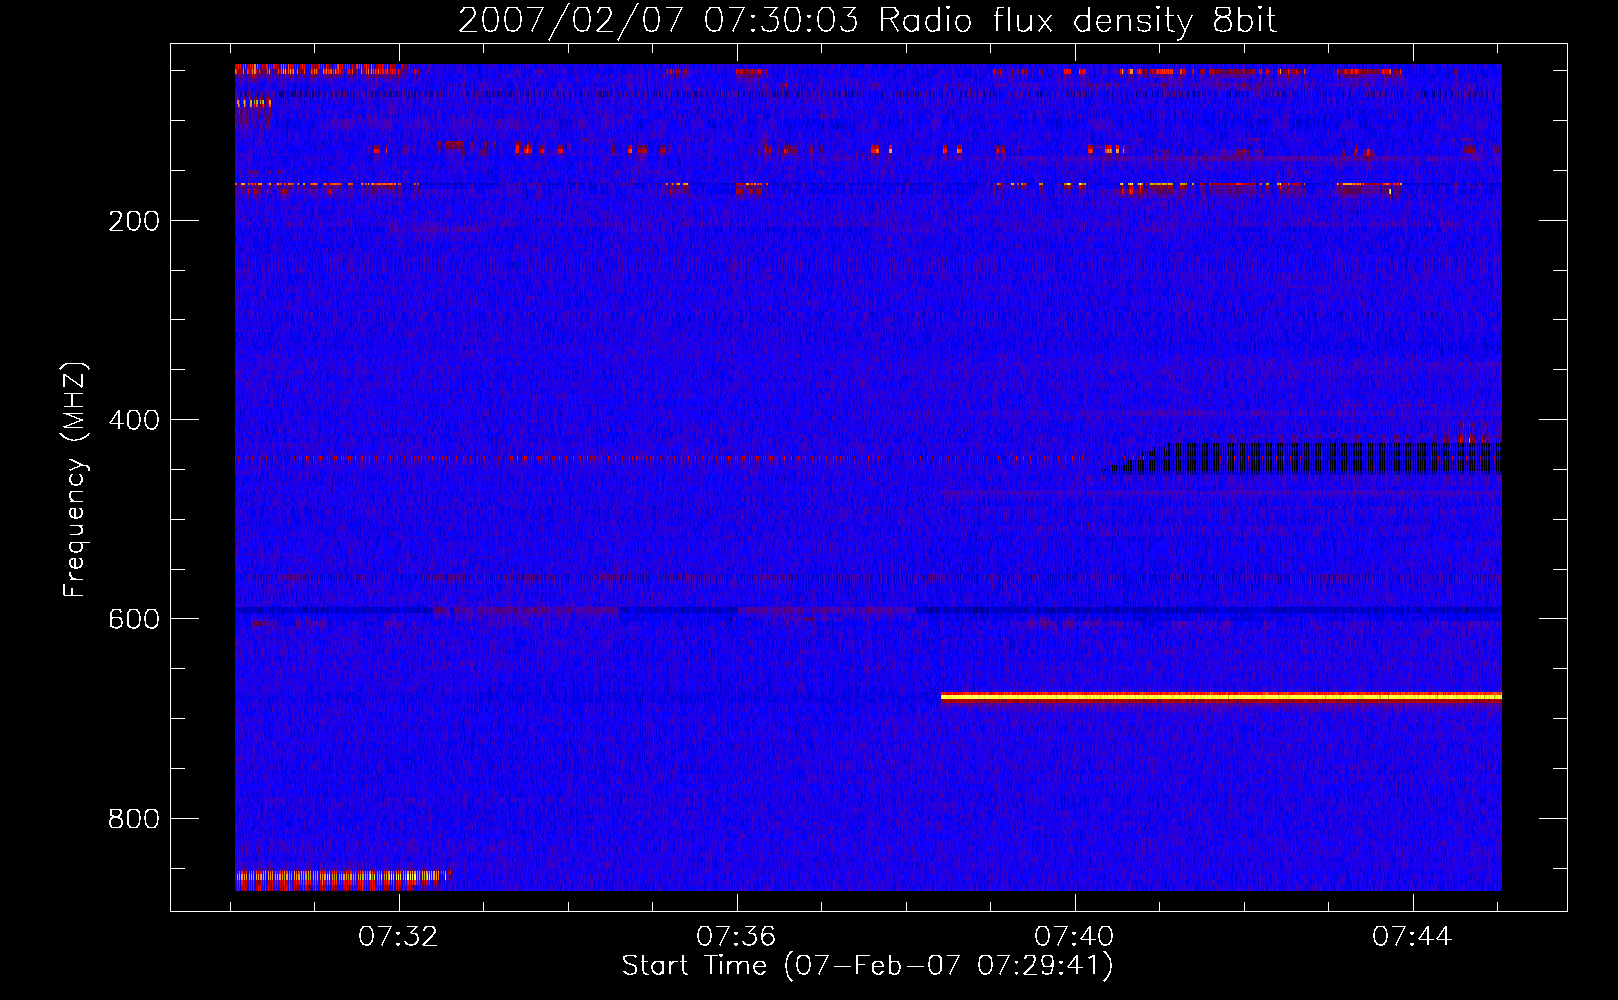Click the 07:32 time tick label
This screenshot has width=1618, height=1000.
(398, 937)
